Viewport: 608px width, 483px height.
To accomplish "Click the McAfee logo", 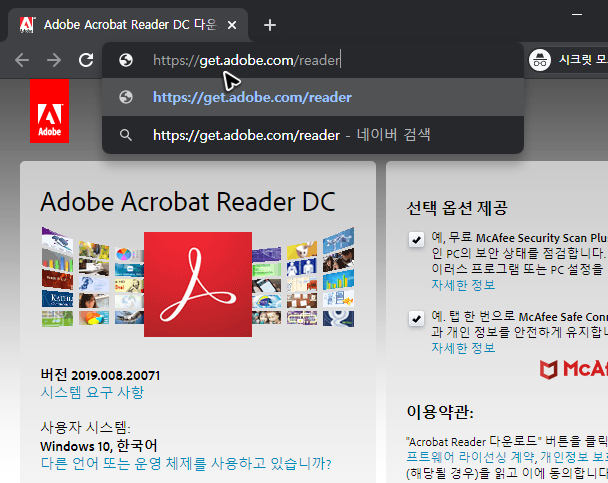I will point(574,368).
